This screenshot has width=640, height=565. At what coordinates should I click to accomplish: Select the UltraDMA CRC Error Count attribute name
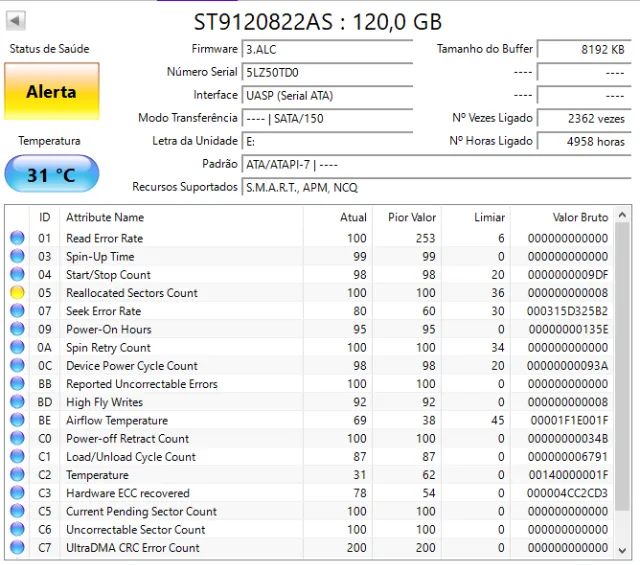(x=133, y=547)
